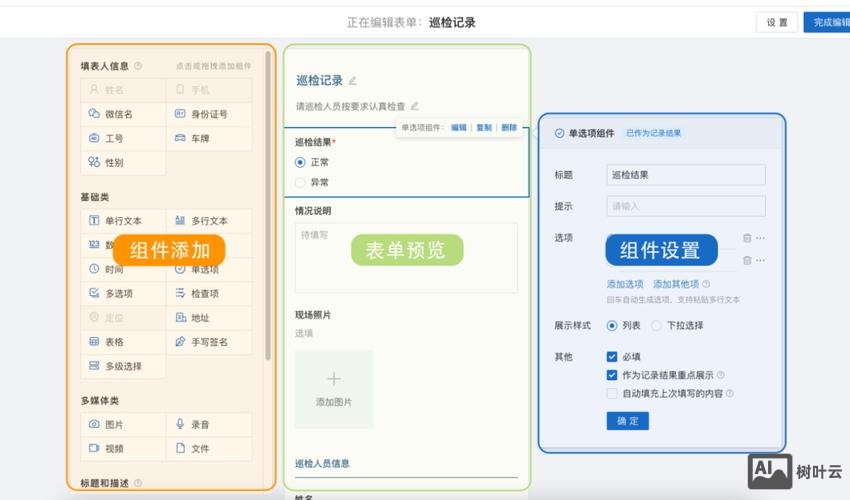Click 复制 in the component toolbar
This screenshot has height=500, width=850.
tap(484, 127)
